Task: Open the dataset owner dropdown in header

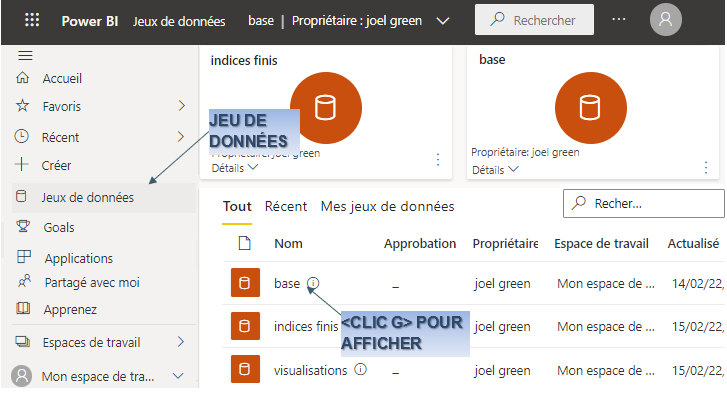Action: 443,21
